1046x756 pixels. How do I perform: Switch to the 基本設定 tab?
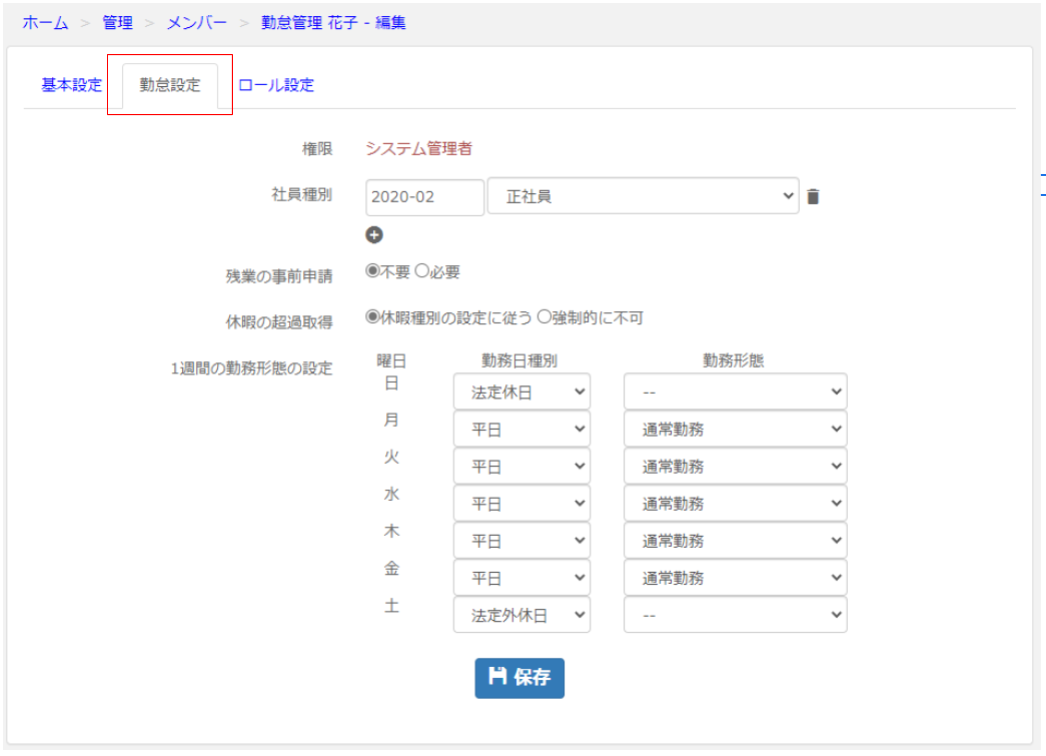71,85
